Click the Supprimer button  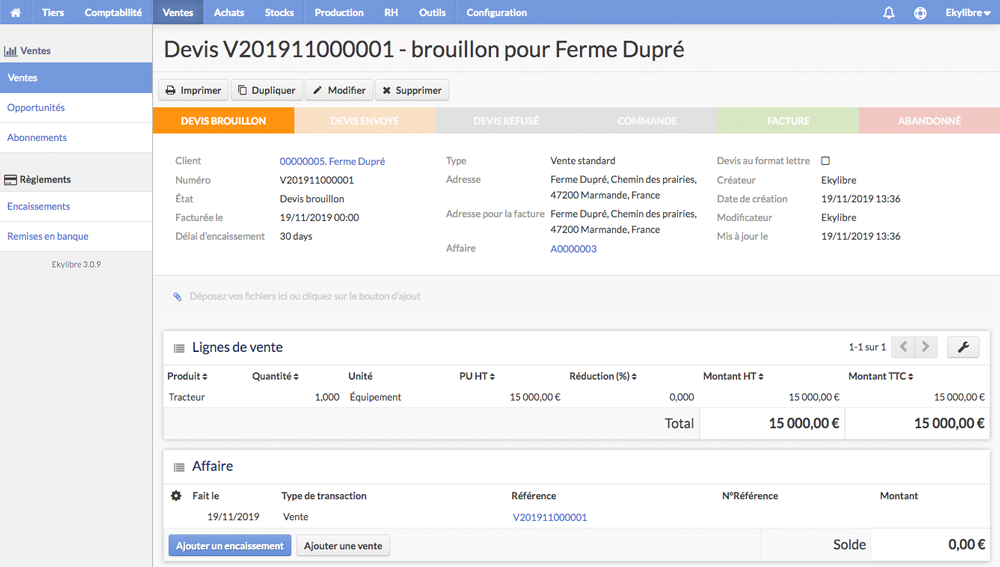[x=412, y=91]
